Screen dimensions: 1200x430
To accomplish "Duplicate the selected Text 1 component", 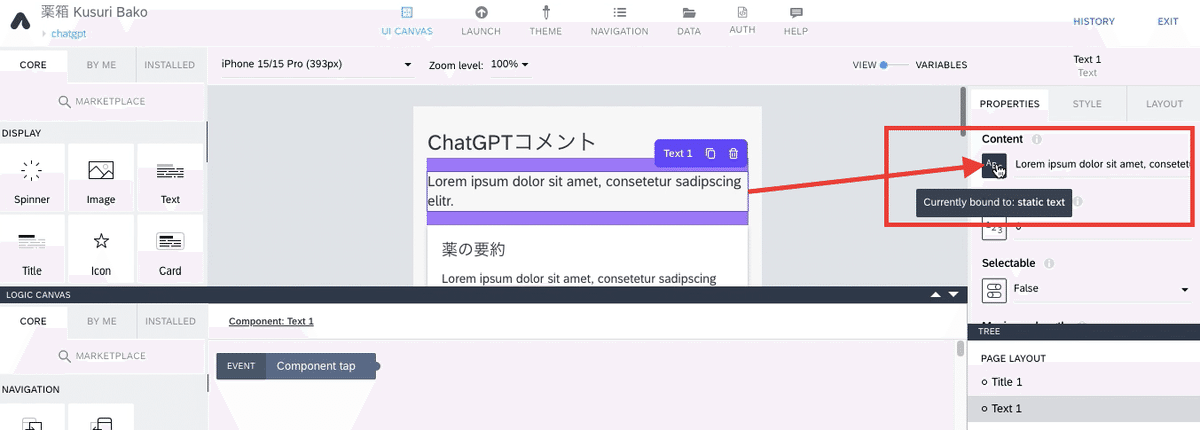I will (x=710, y=153).
